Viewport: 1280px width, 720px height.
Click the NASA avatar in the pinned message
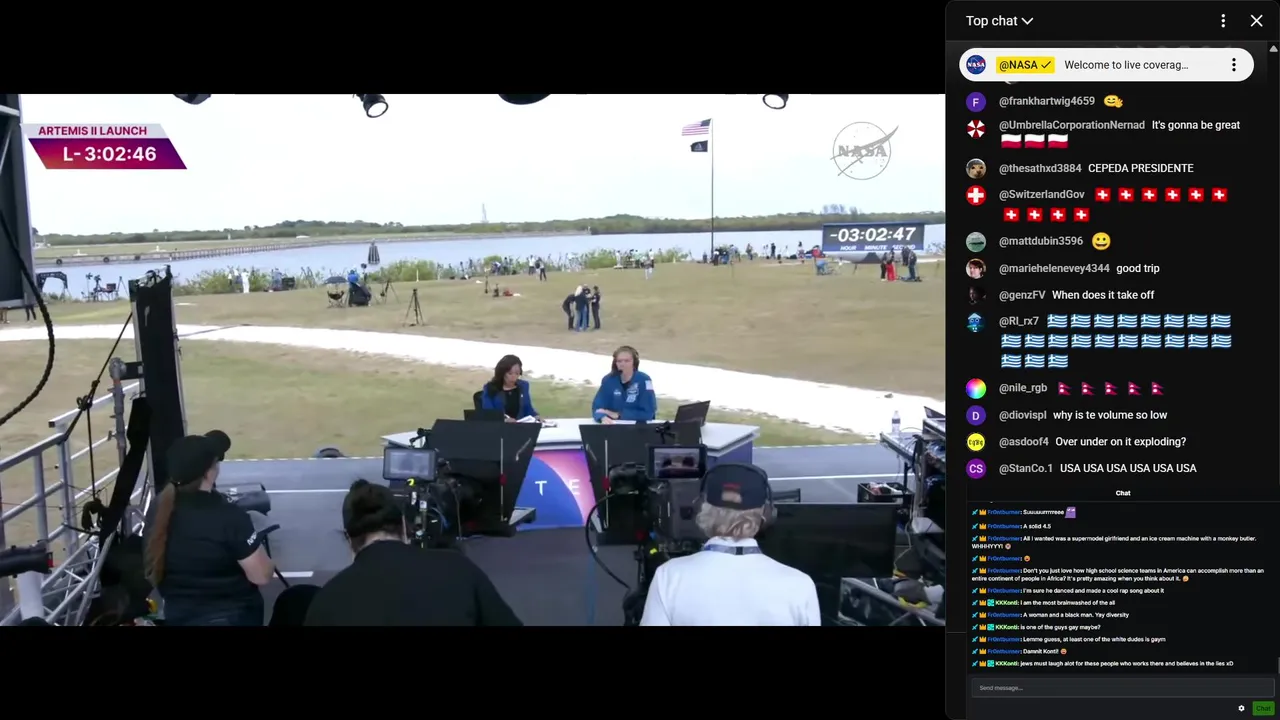pos(976,65)
